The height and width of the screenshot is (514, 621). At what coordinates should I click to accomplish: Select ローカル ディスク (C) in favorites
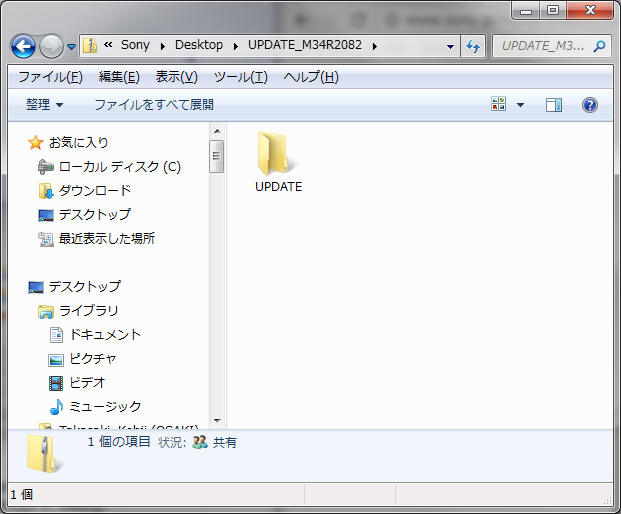click(x=119, y=166)
